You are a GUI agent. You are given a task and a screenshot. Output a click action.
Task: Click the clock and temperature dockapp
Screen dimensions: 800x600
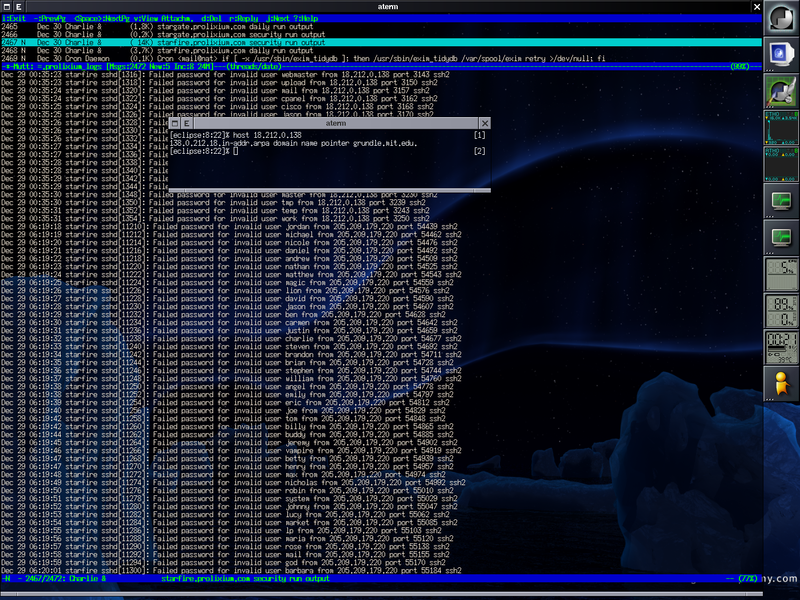pyautogui.click(x=781, y=347)
